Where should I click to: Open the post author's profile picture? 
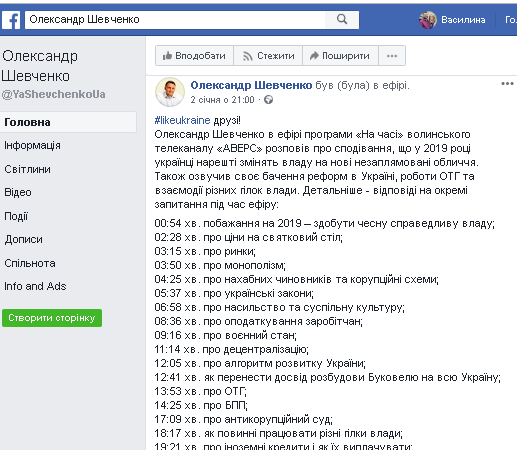tap(170, 92)
